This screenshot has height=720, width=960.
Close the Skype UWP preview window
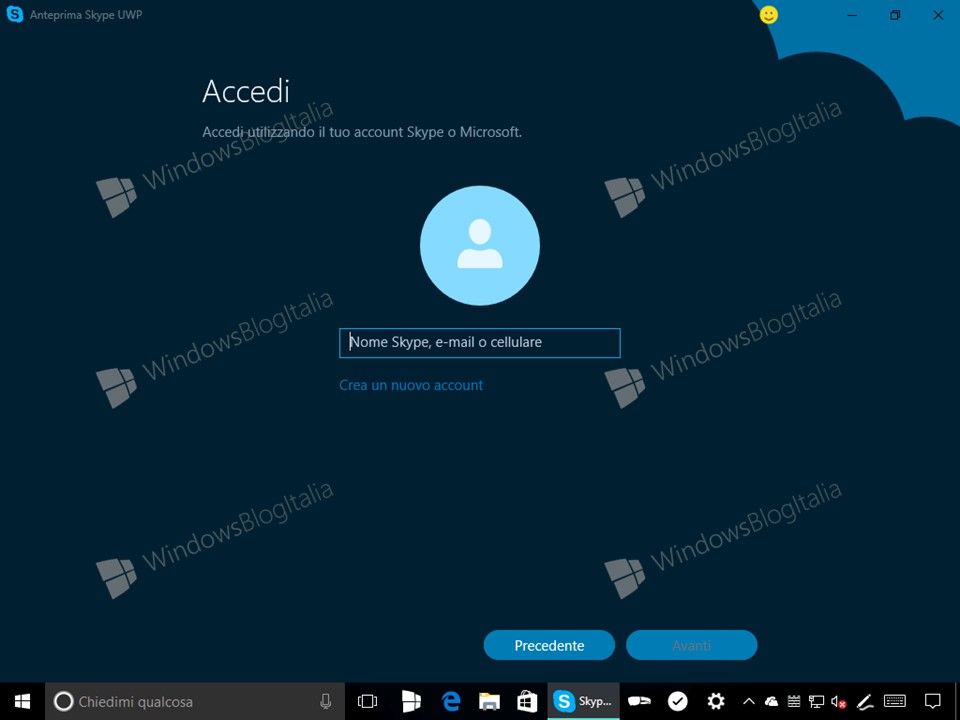pyautogui.click(x=938, y=15)
